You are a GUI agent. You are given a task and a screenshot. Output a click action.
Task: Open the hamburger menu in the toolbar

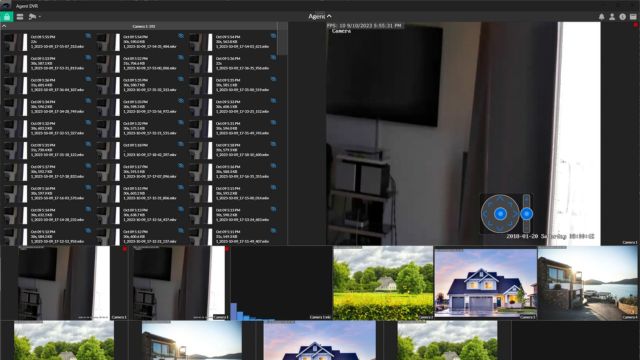point(20,17)
